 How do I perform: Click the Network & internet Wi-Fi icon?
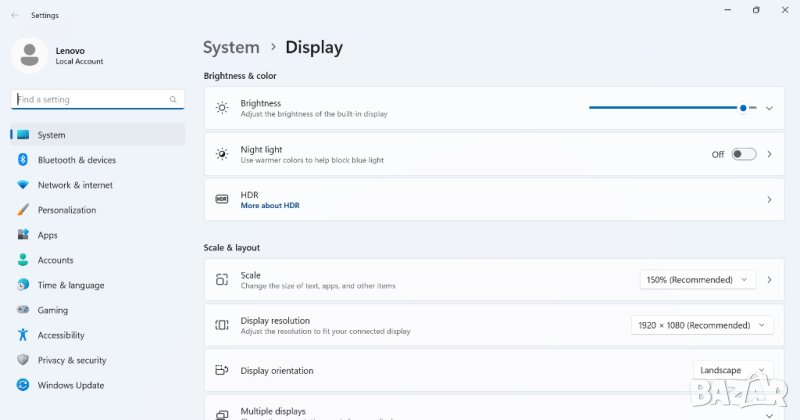click(22, 185)
